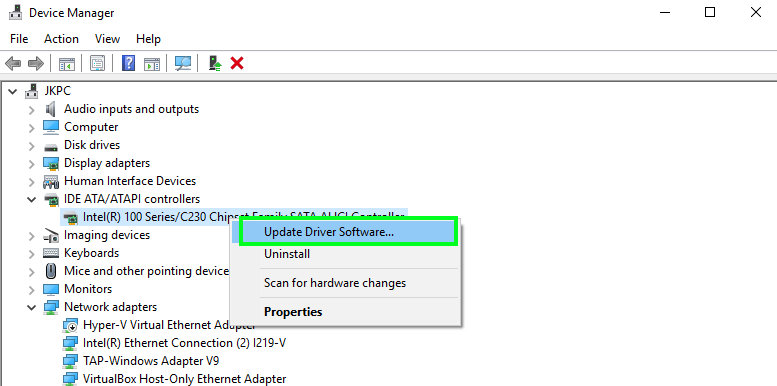The width and height of the screenshot is (777, 386).
Task: Collapse IDE ATA/ATAPI controllers category
Action: pos(32,199)
